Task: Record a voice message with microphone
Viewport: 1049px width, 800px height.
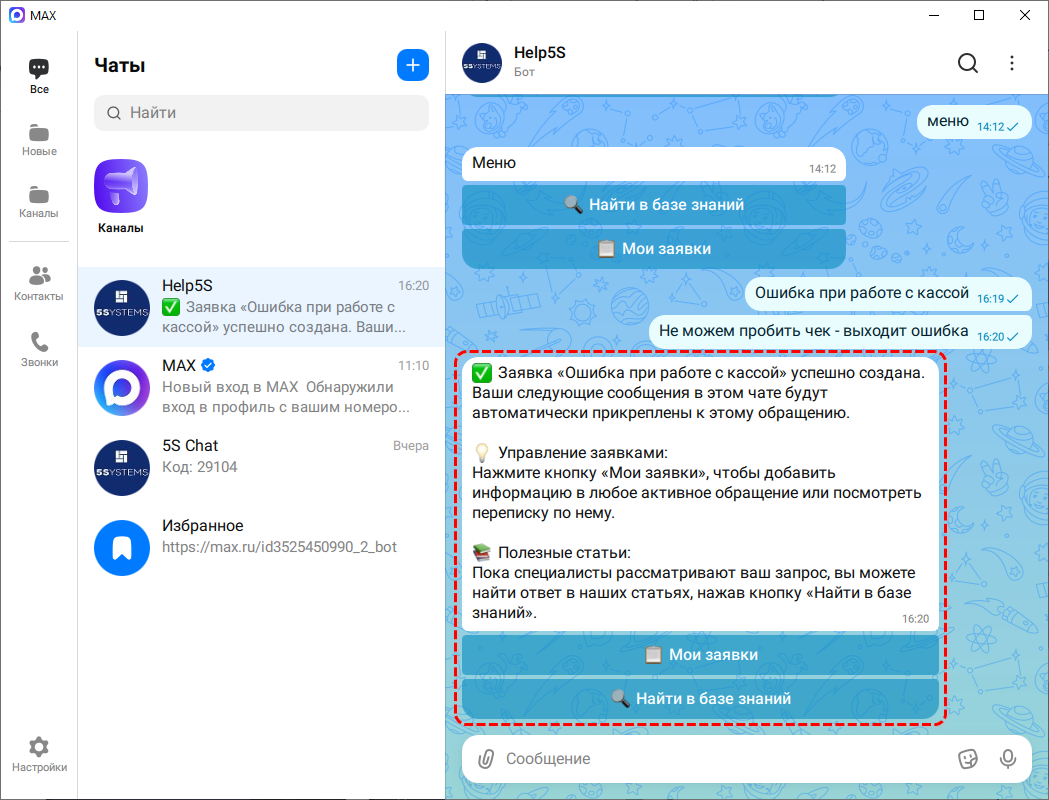Action: (x=1008, y=759)
